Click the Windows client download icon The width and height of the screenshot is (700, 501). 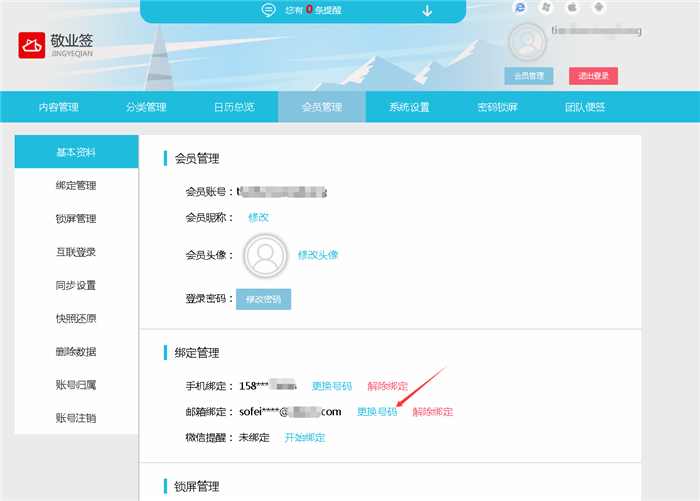coord(547,8)
